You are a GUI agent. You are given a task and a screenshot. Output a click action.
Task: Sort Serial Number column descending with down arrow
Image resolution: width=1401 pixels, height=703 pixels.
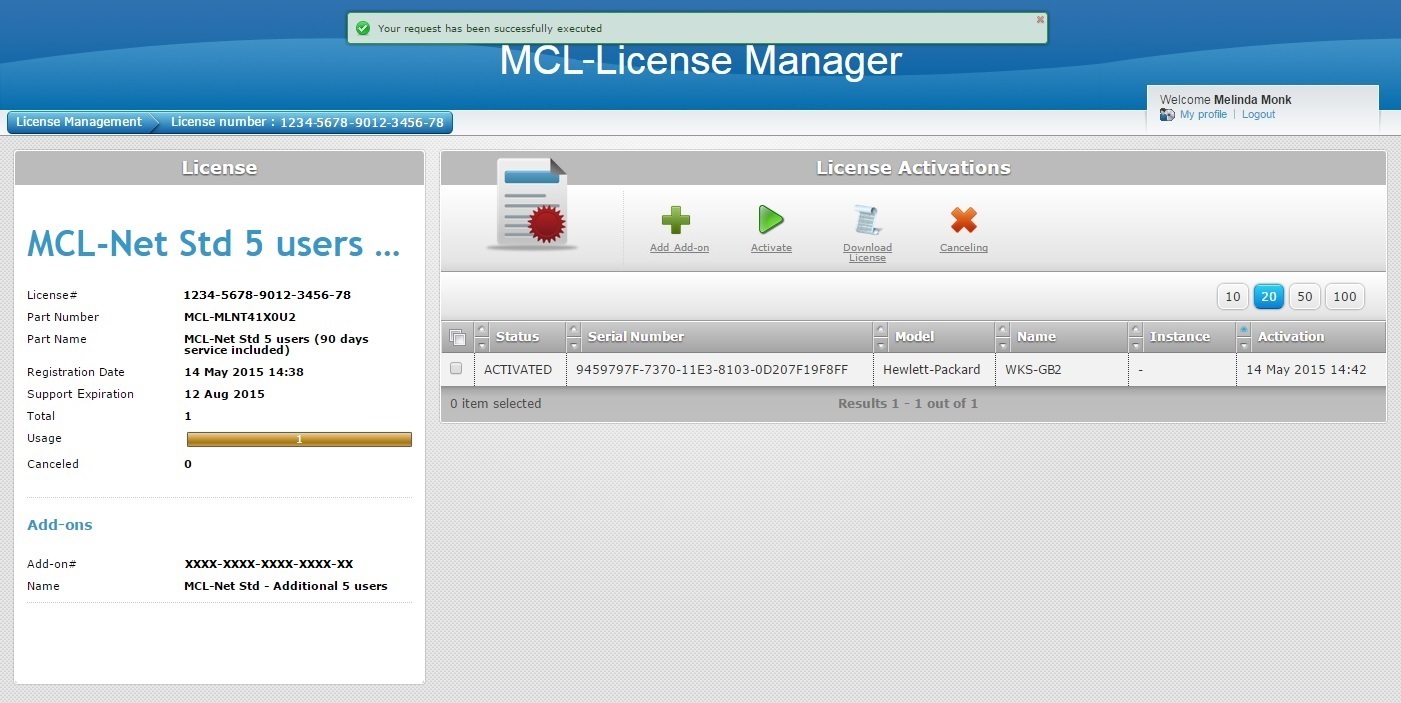pyautogui.click(x=573, y=345)
